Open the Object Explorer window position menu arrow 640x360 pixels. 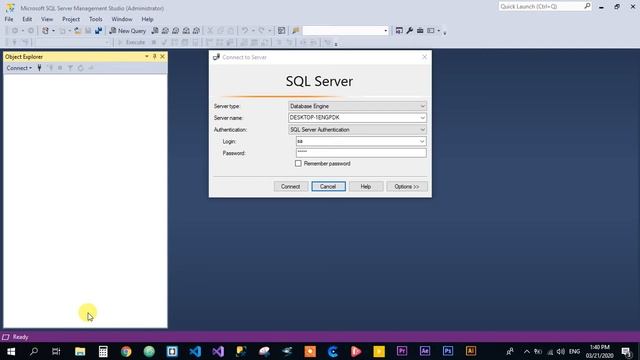147,57
